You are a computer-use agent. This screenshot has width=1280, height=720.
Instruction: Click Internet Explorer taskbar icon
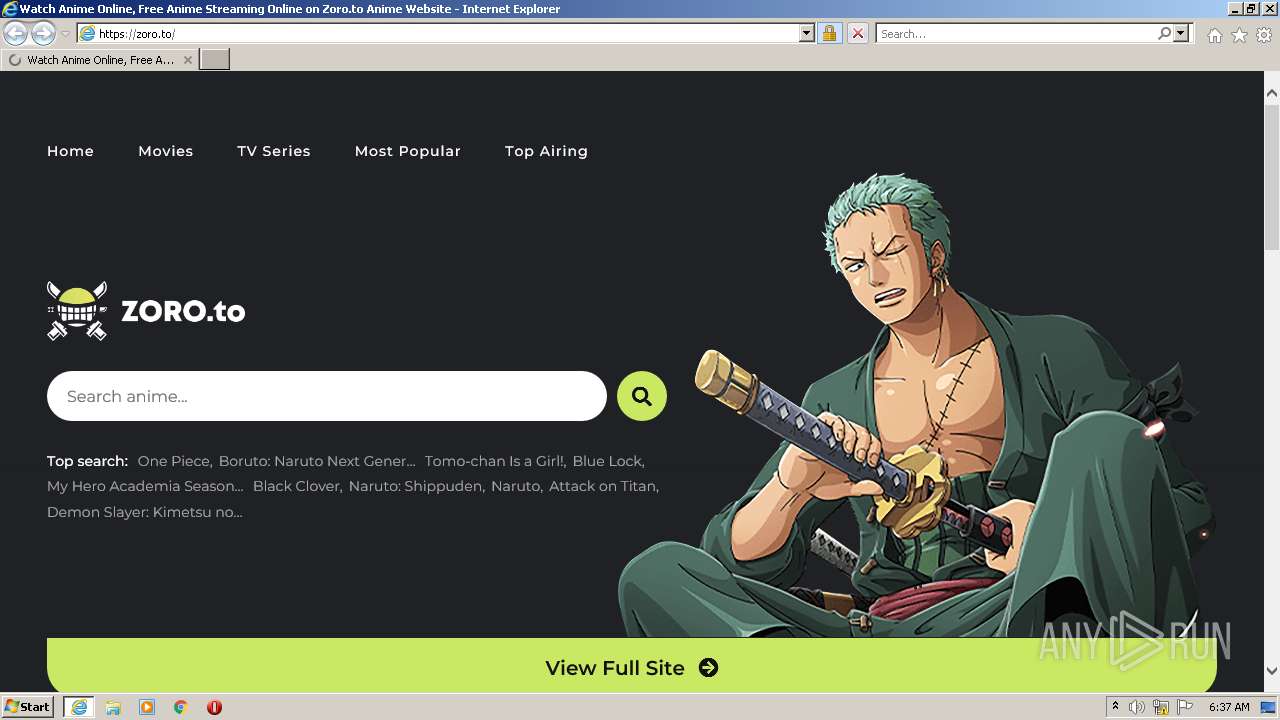click(x=79, y=707)
